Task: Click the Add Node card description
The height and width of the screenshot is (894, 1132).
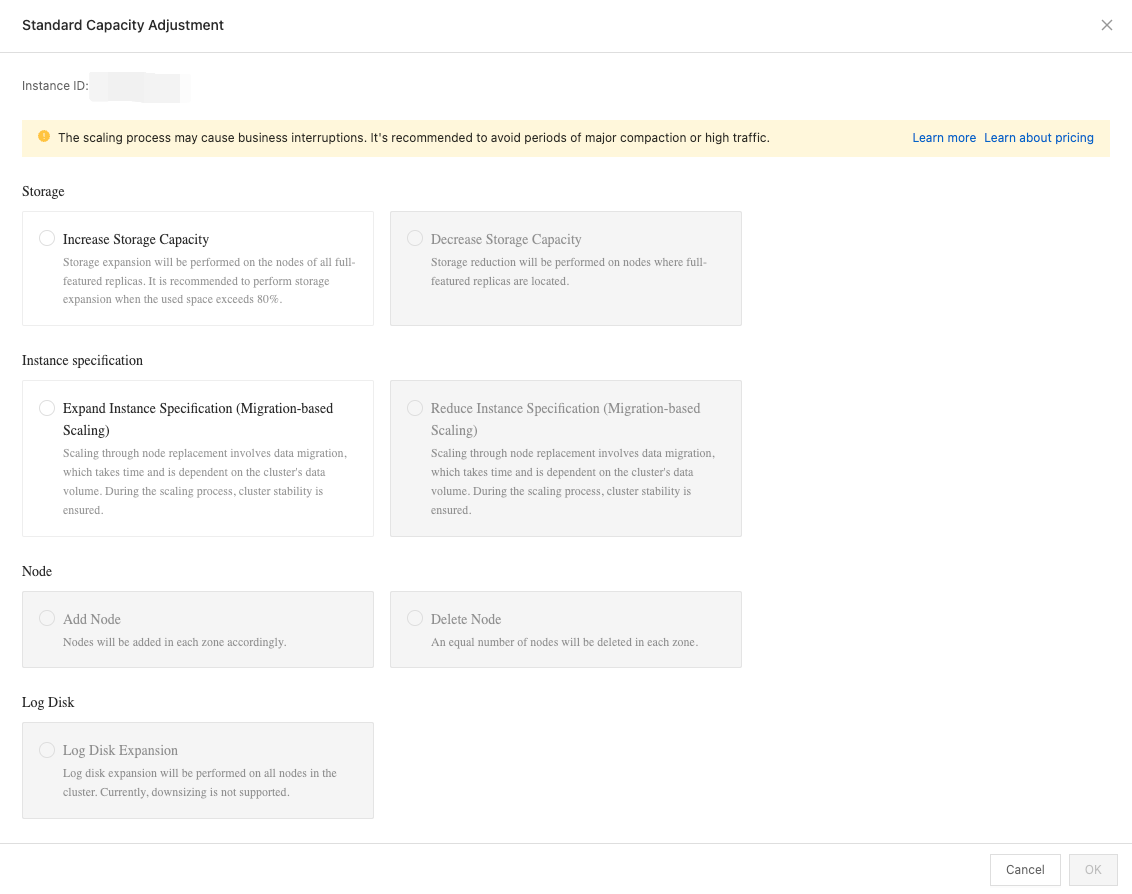Action: 174,642
